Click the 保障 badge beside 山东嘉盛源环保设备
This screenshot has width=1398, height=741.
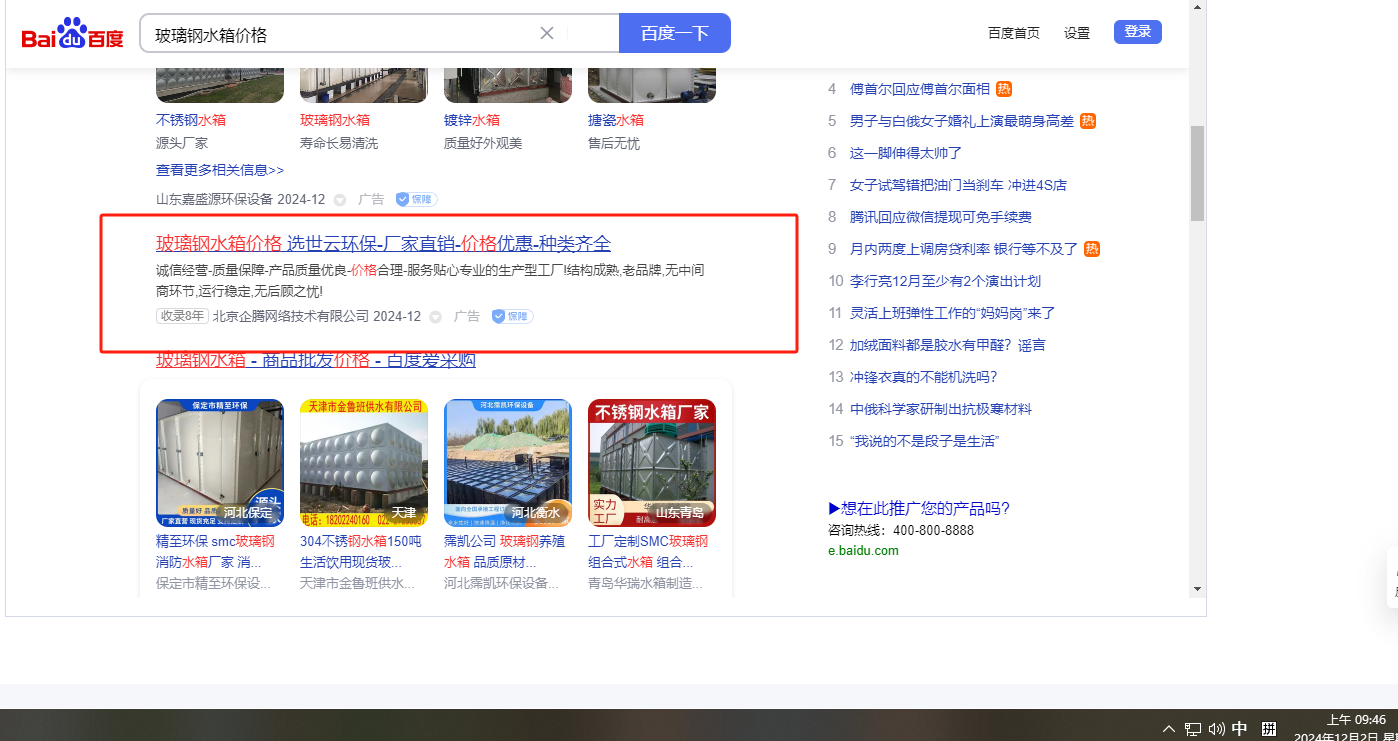[x=416, y=199]
